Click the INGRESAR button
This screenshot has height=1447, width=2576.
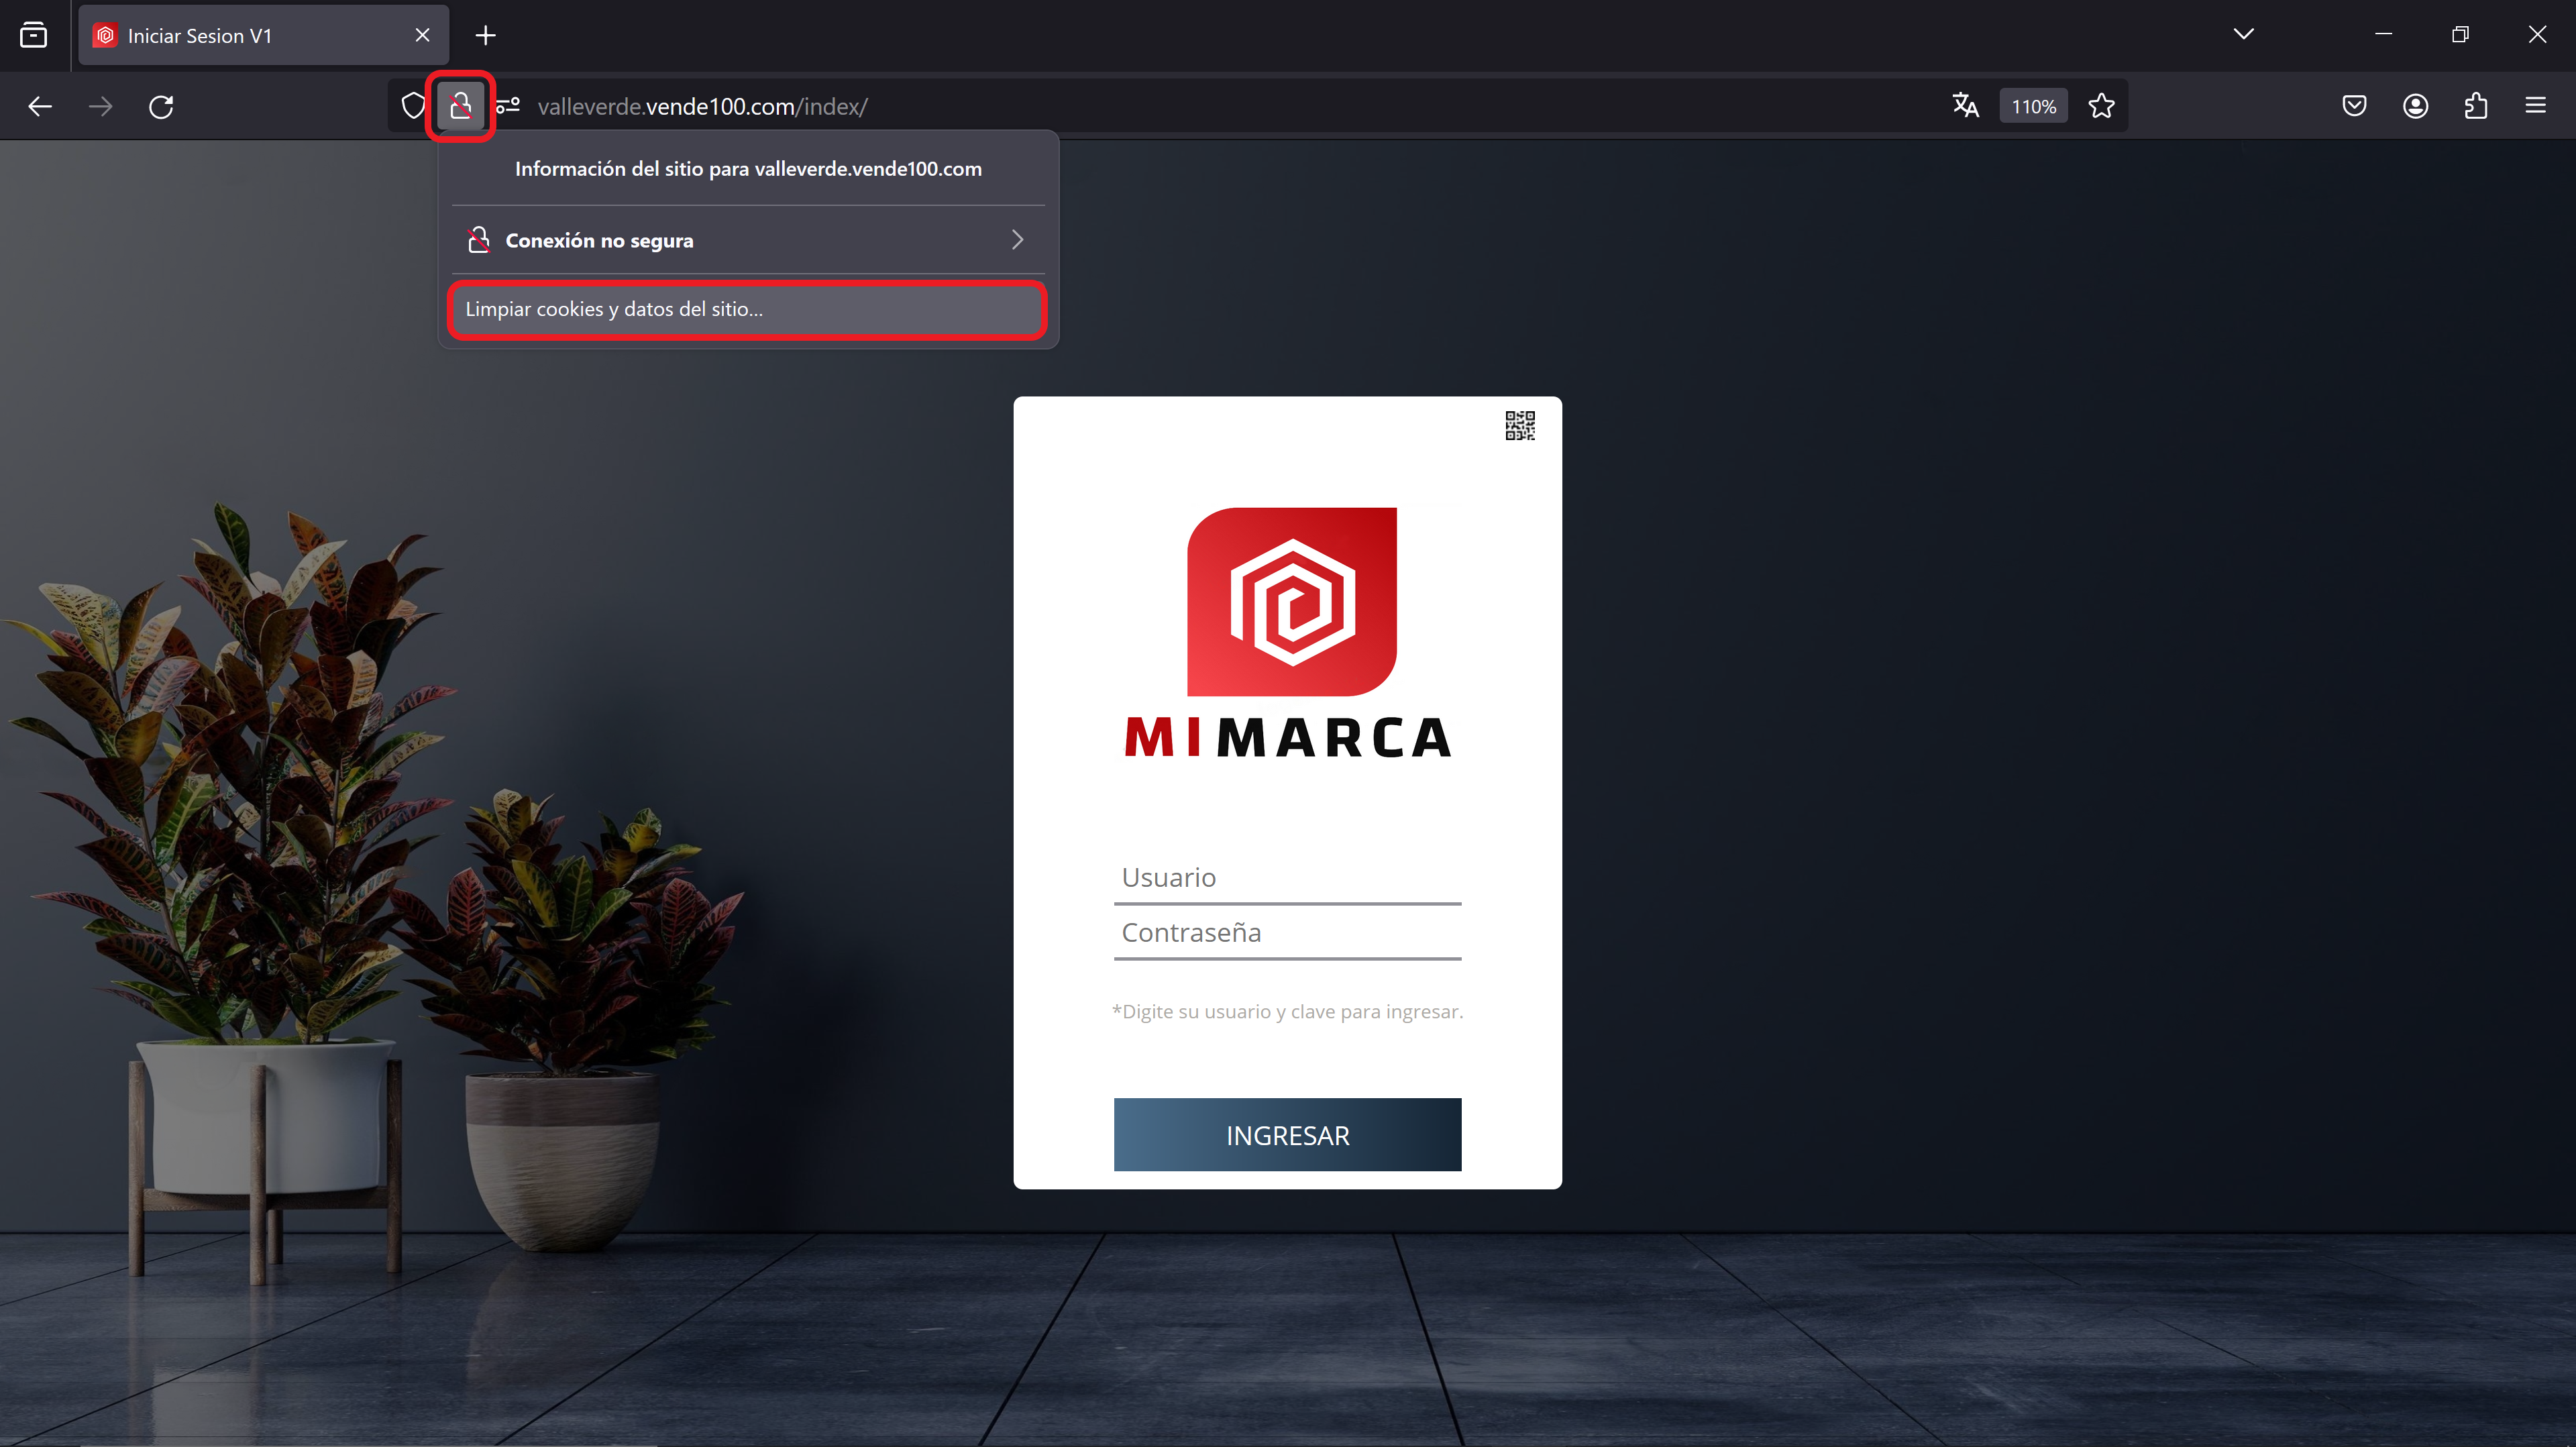(x=1287, y=1135)
